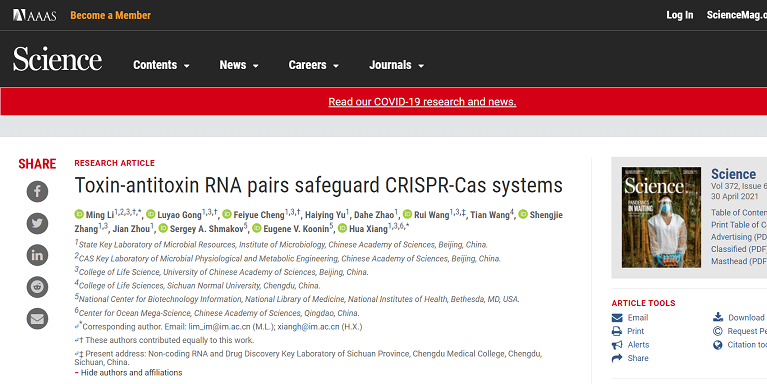Open Eugene V. Koonin's ORCID icon
This screenshot has height=384, width=767.
[257, 228]
